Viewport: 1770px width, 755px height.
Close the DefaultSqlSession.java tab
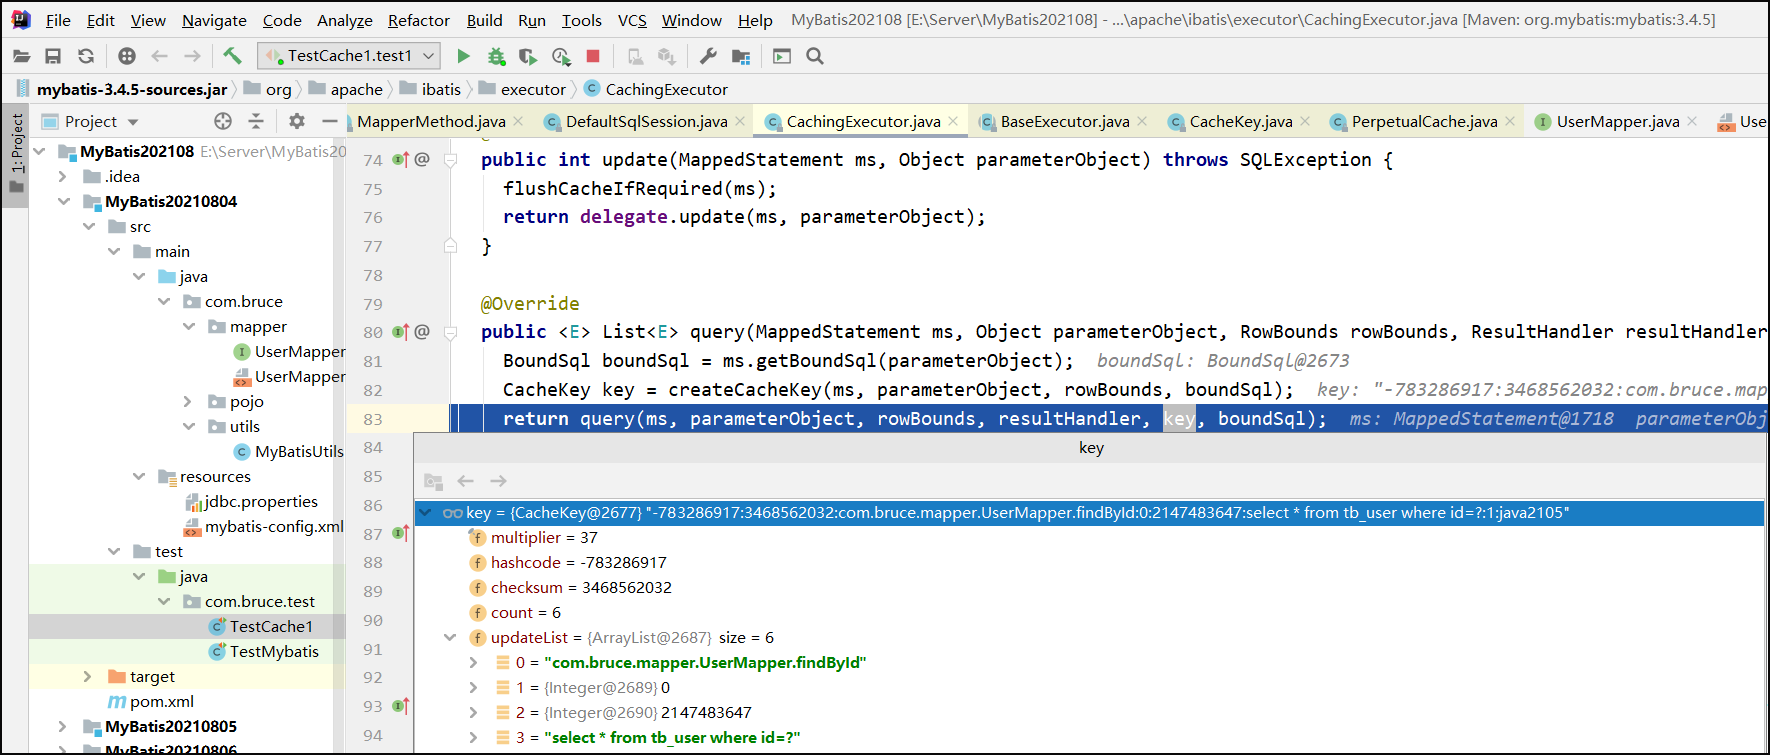(x=740, y=121)
